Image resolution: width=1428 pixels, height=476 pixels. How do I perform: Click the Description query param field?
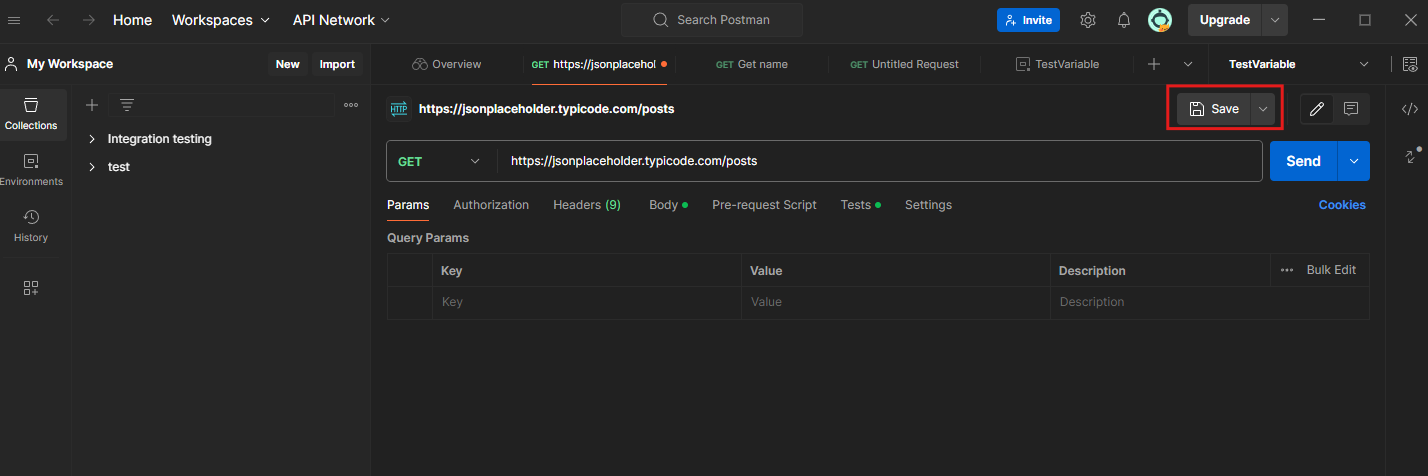point(1209,302)
